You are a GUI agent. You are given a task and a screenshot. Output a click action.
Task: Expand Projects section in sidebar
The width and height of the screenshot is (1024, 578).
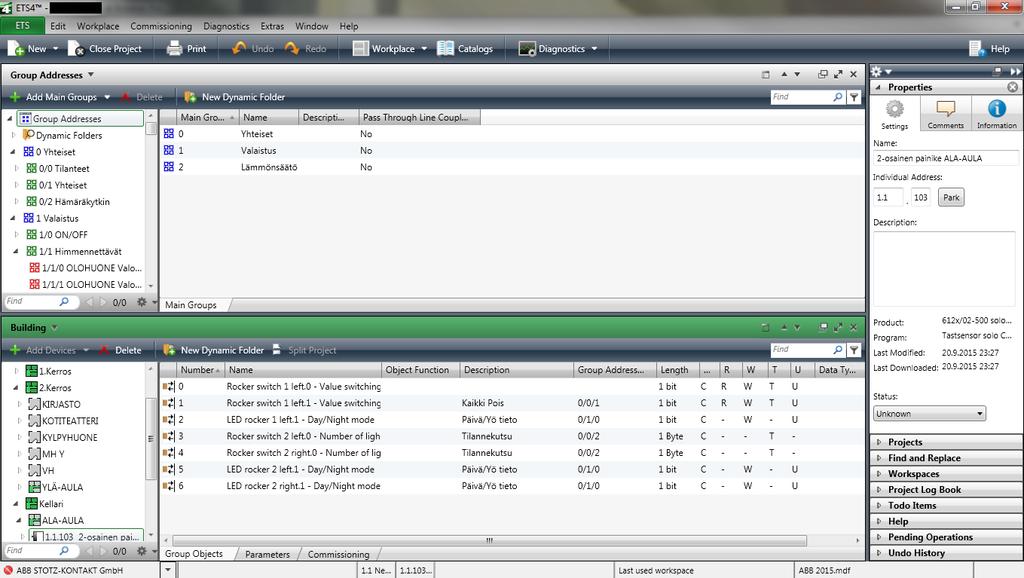coord(947,442)
